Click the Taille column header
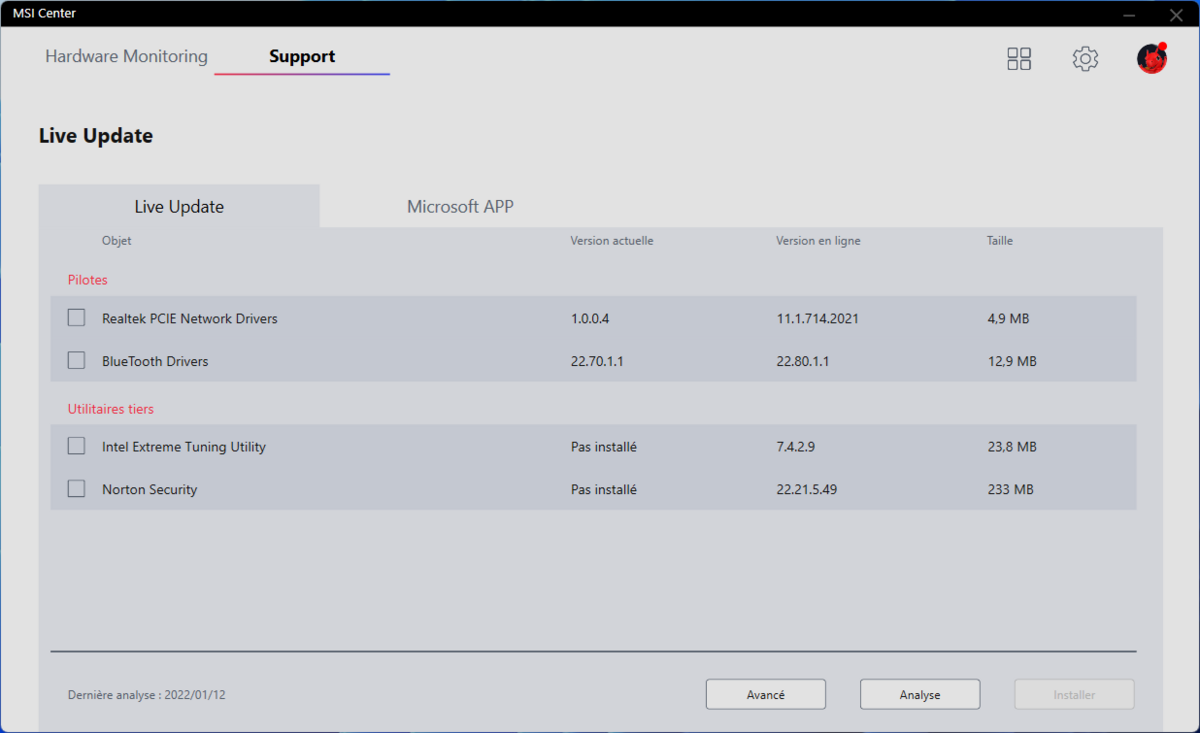The width and height of the screenshot is (1200, 733). (1000, 241)
